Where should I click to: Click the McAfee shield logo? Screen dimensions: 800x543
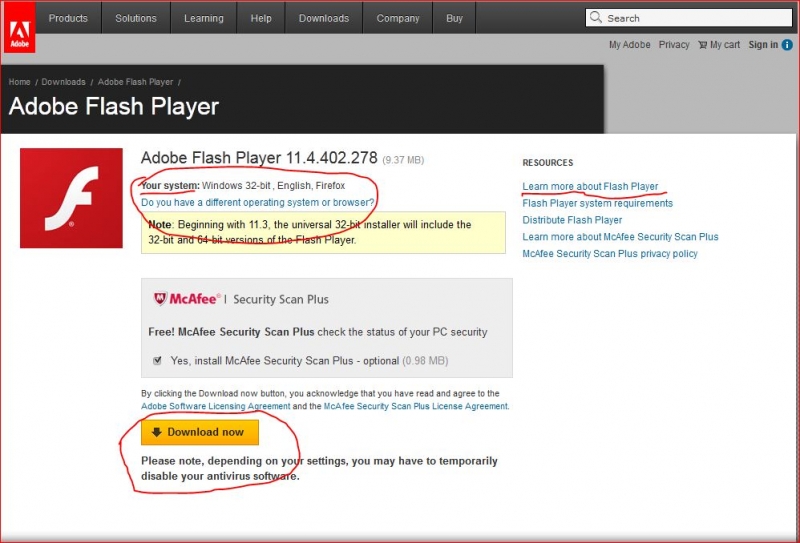159,299
